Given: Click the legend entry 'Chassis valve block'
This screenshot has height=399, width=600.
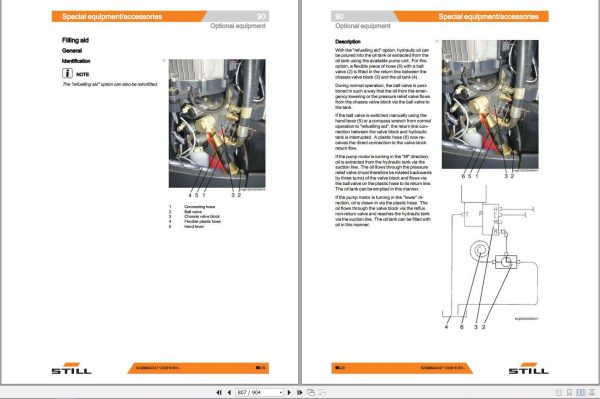Looking at the screenshot, I should click(202, 217).
